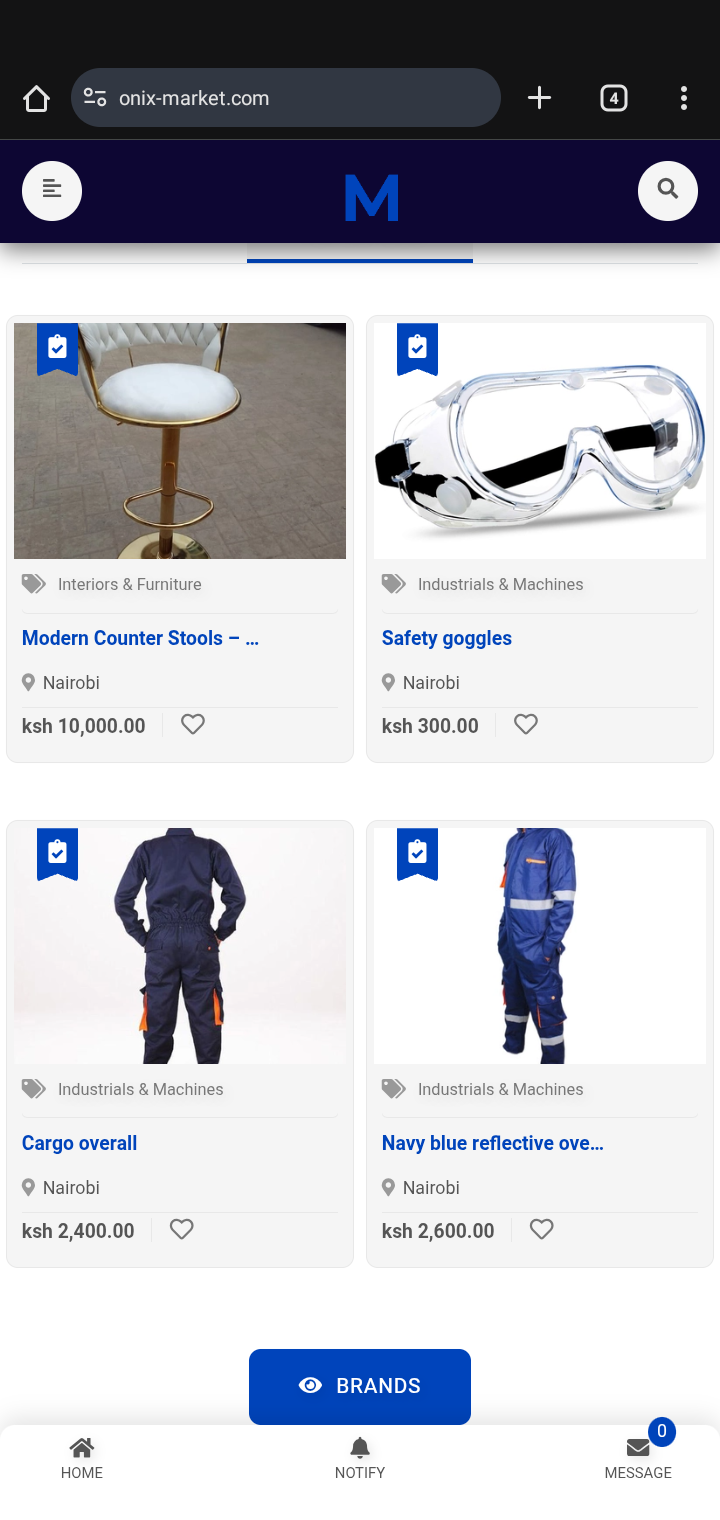Favorite the Modern Counter Stools listing with its heart
The image size is (720, 1520).
[x=193, y=724]
